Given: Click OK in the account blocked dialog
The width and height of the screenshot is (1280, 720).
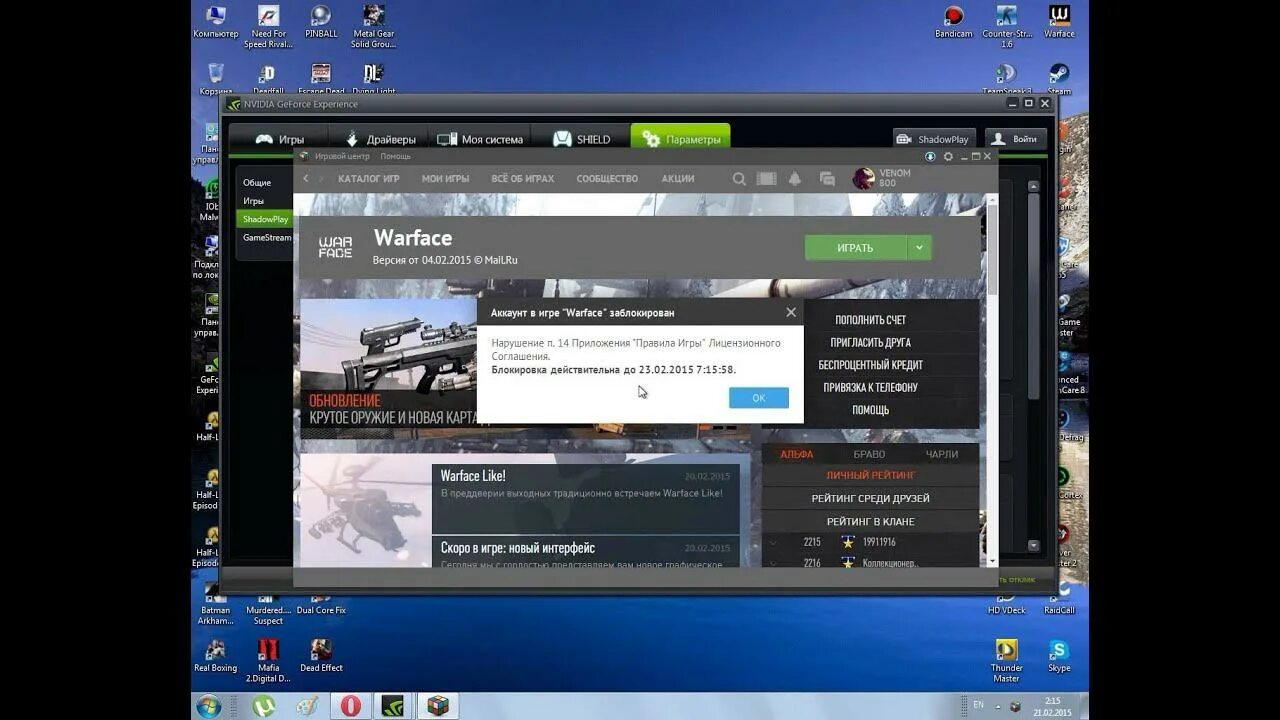Looking at the screenshot, I should pos(758,397).
